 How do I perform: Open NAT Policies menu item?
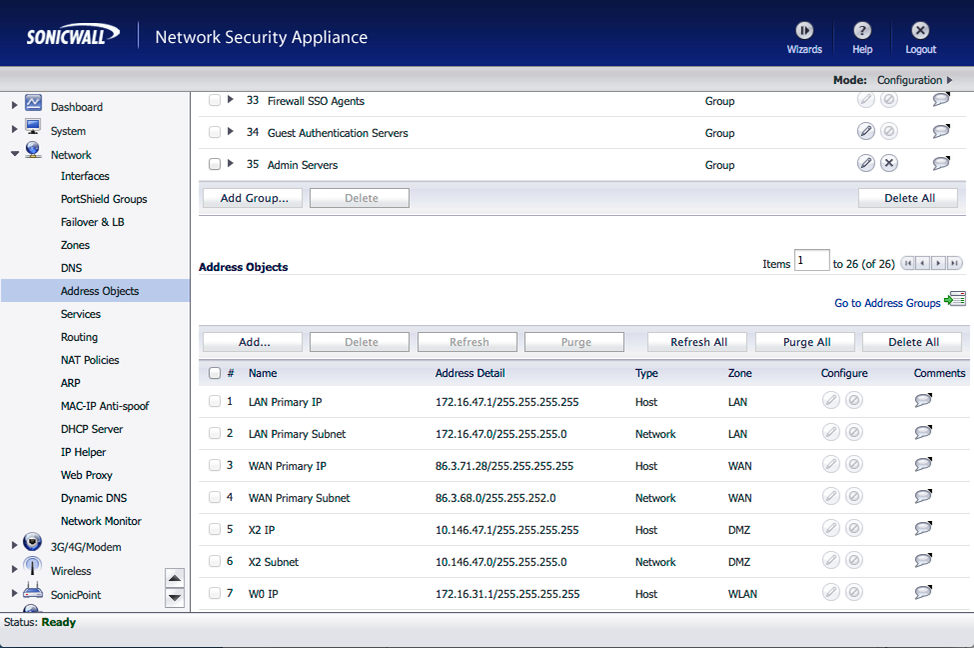tap(89, 360)
